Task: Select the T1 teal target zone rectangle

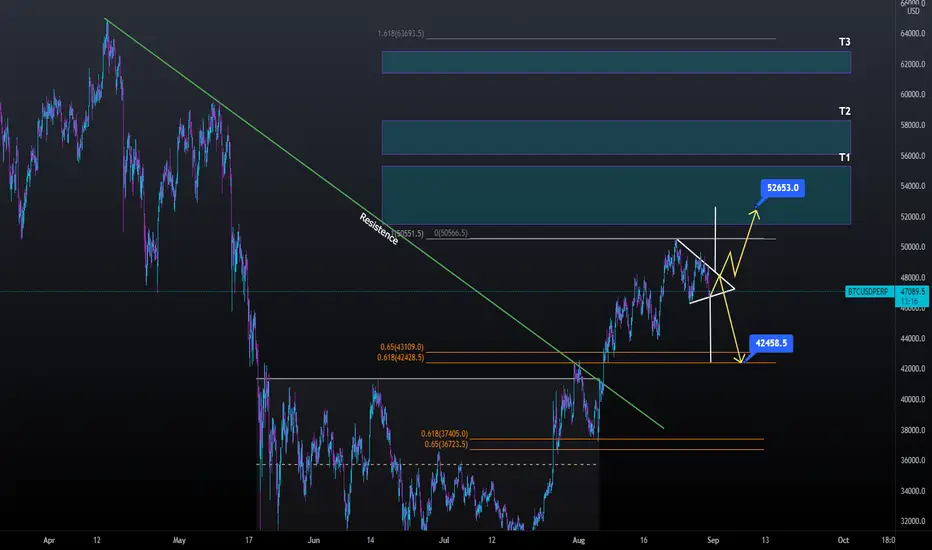Action: tap(616, 196)
